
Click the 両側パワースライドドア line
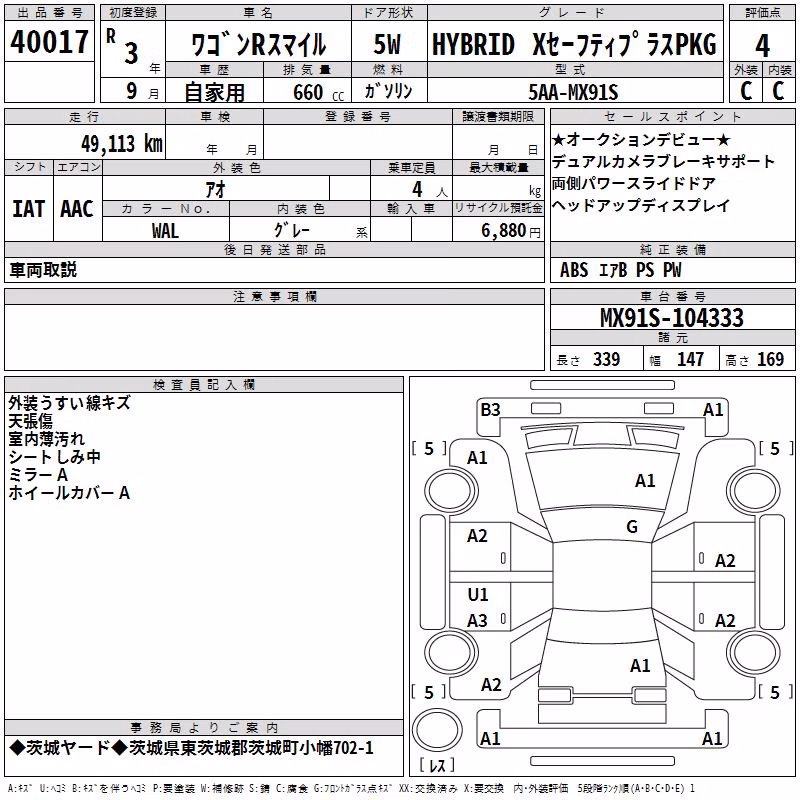tap(634, 183)
